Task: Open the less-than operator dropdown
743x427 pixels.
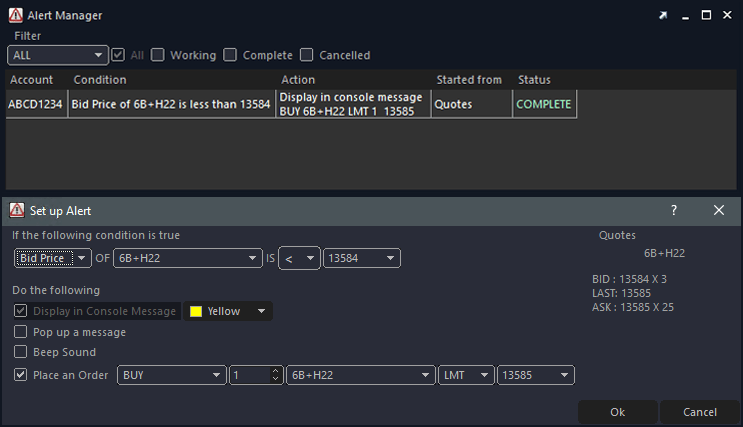Action: pyautogui.click(x=299, y=258)
